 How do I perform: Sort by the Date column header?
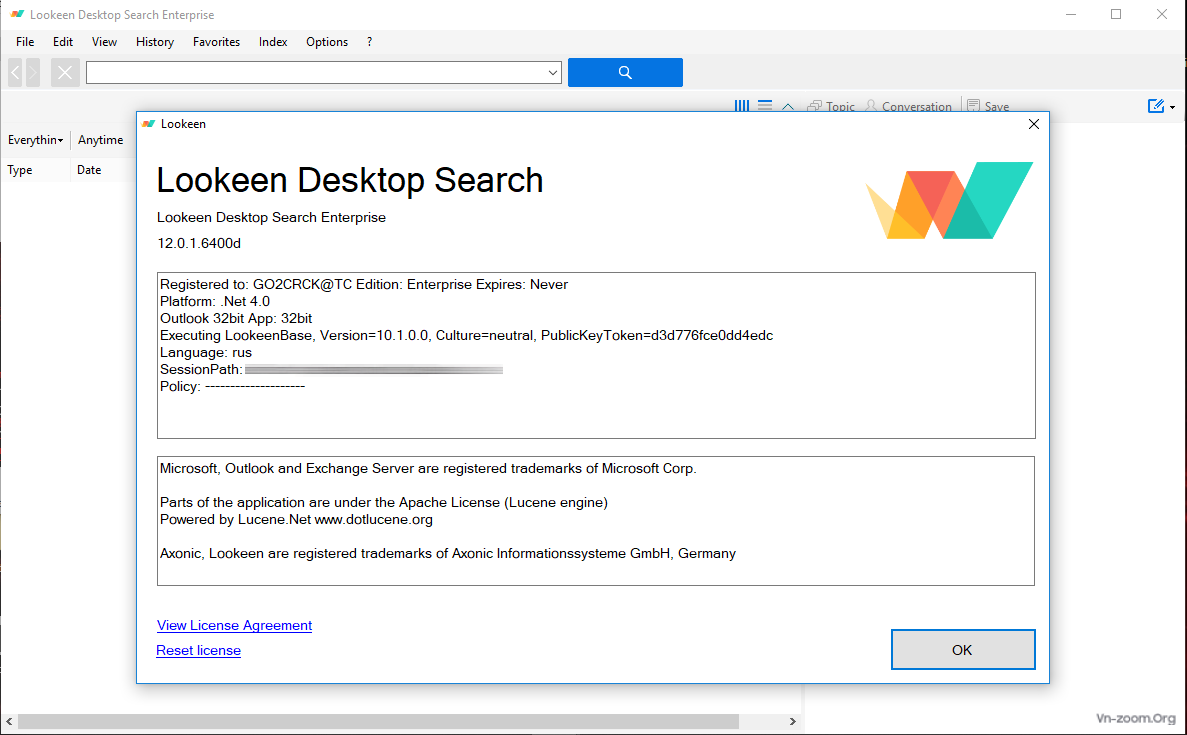89,170
